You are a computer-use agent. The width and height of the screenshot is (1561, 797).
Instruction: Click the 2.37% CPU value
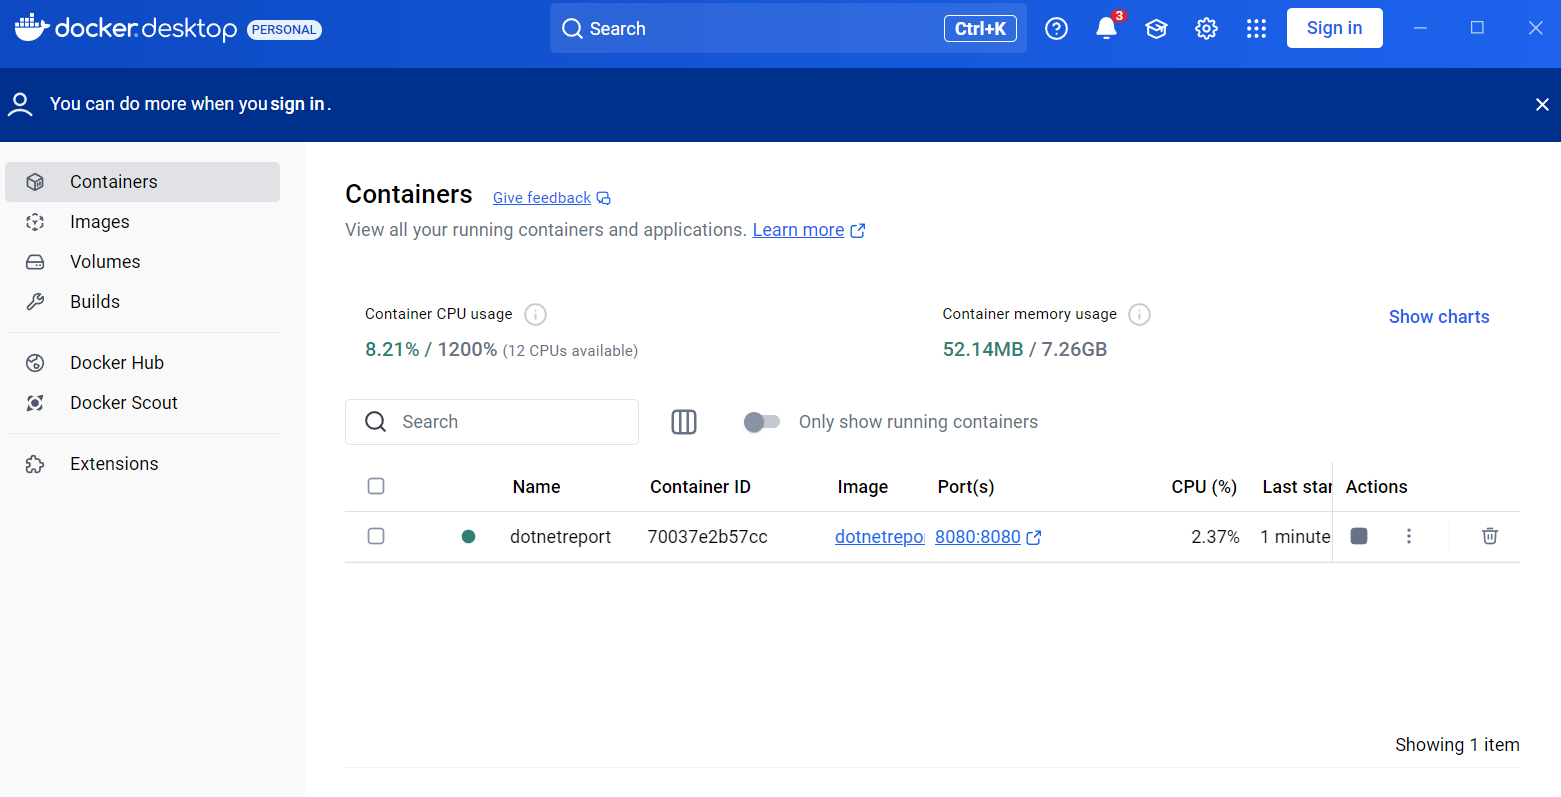(x=1215, y=537)
